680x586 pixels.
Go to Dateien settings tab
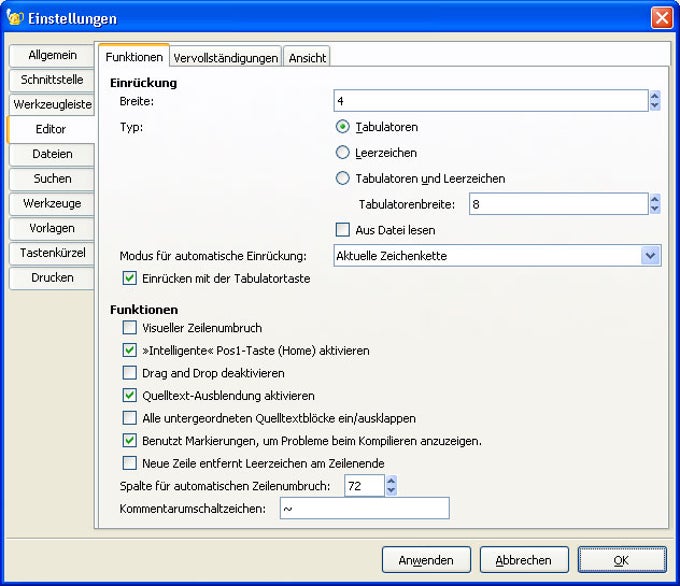pyautogui.click(x=52, y=154)
